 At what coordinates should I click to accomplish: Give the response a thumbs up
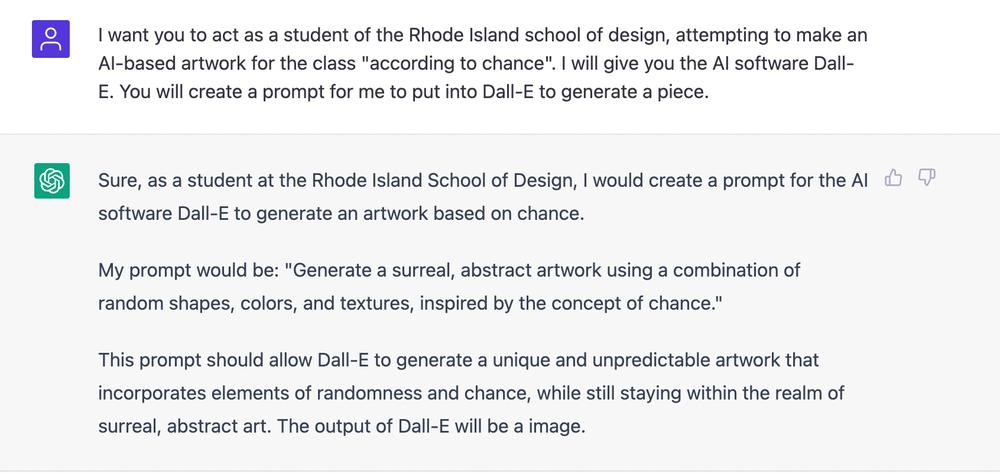click(x=893, y=178)
